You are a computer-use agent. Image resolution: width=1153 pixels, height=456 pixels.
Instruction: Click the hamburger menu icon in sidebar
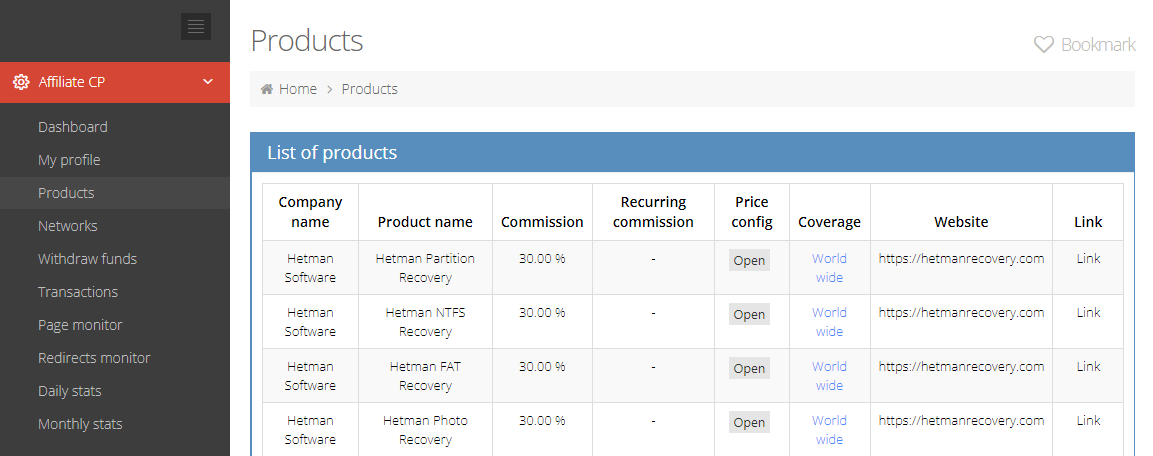[x=196, y=26]
